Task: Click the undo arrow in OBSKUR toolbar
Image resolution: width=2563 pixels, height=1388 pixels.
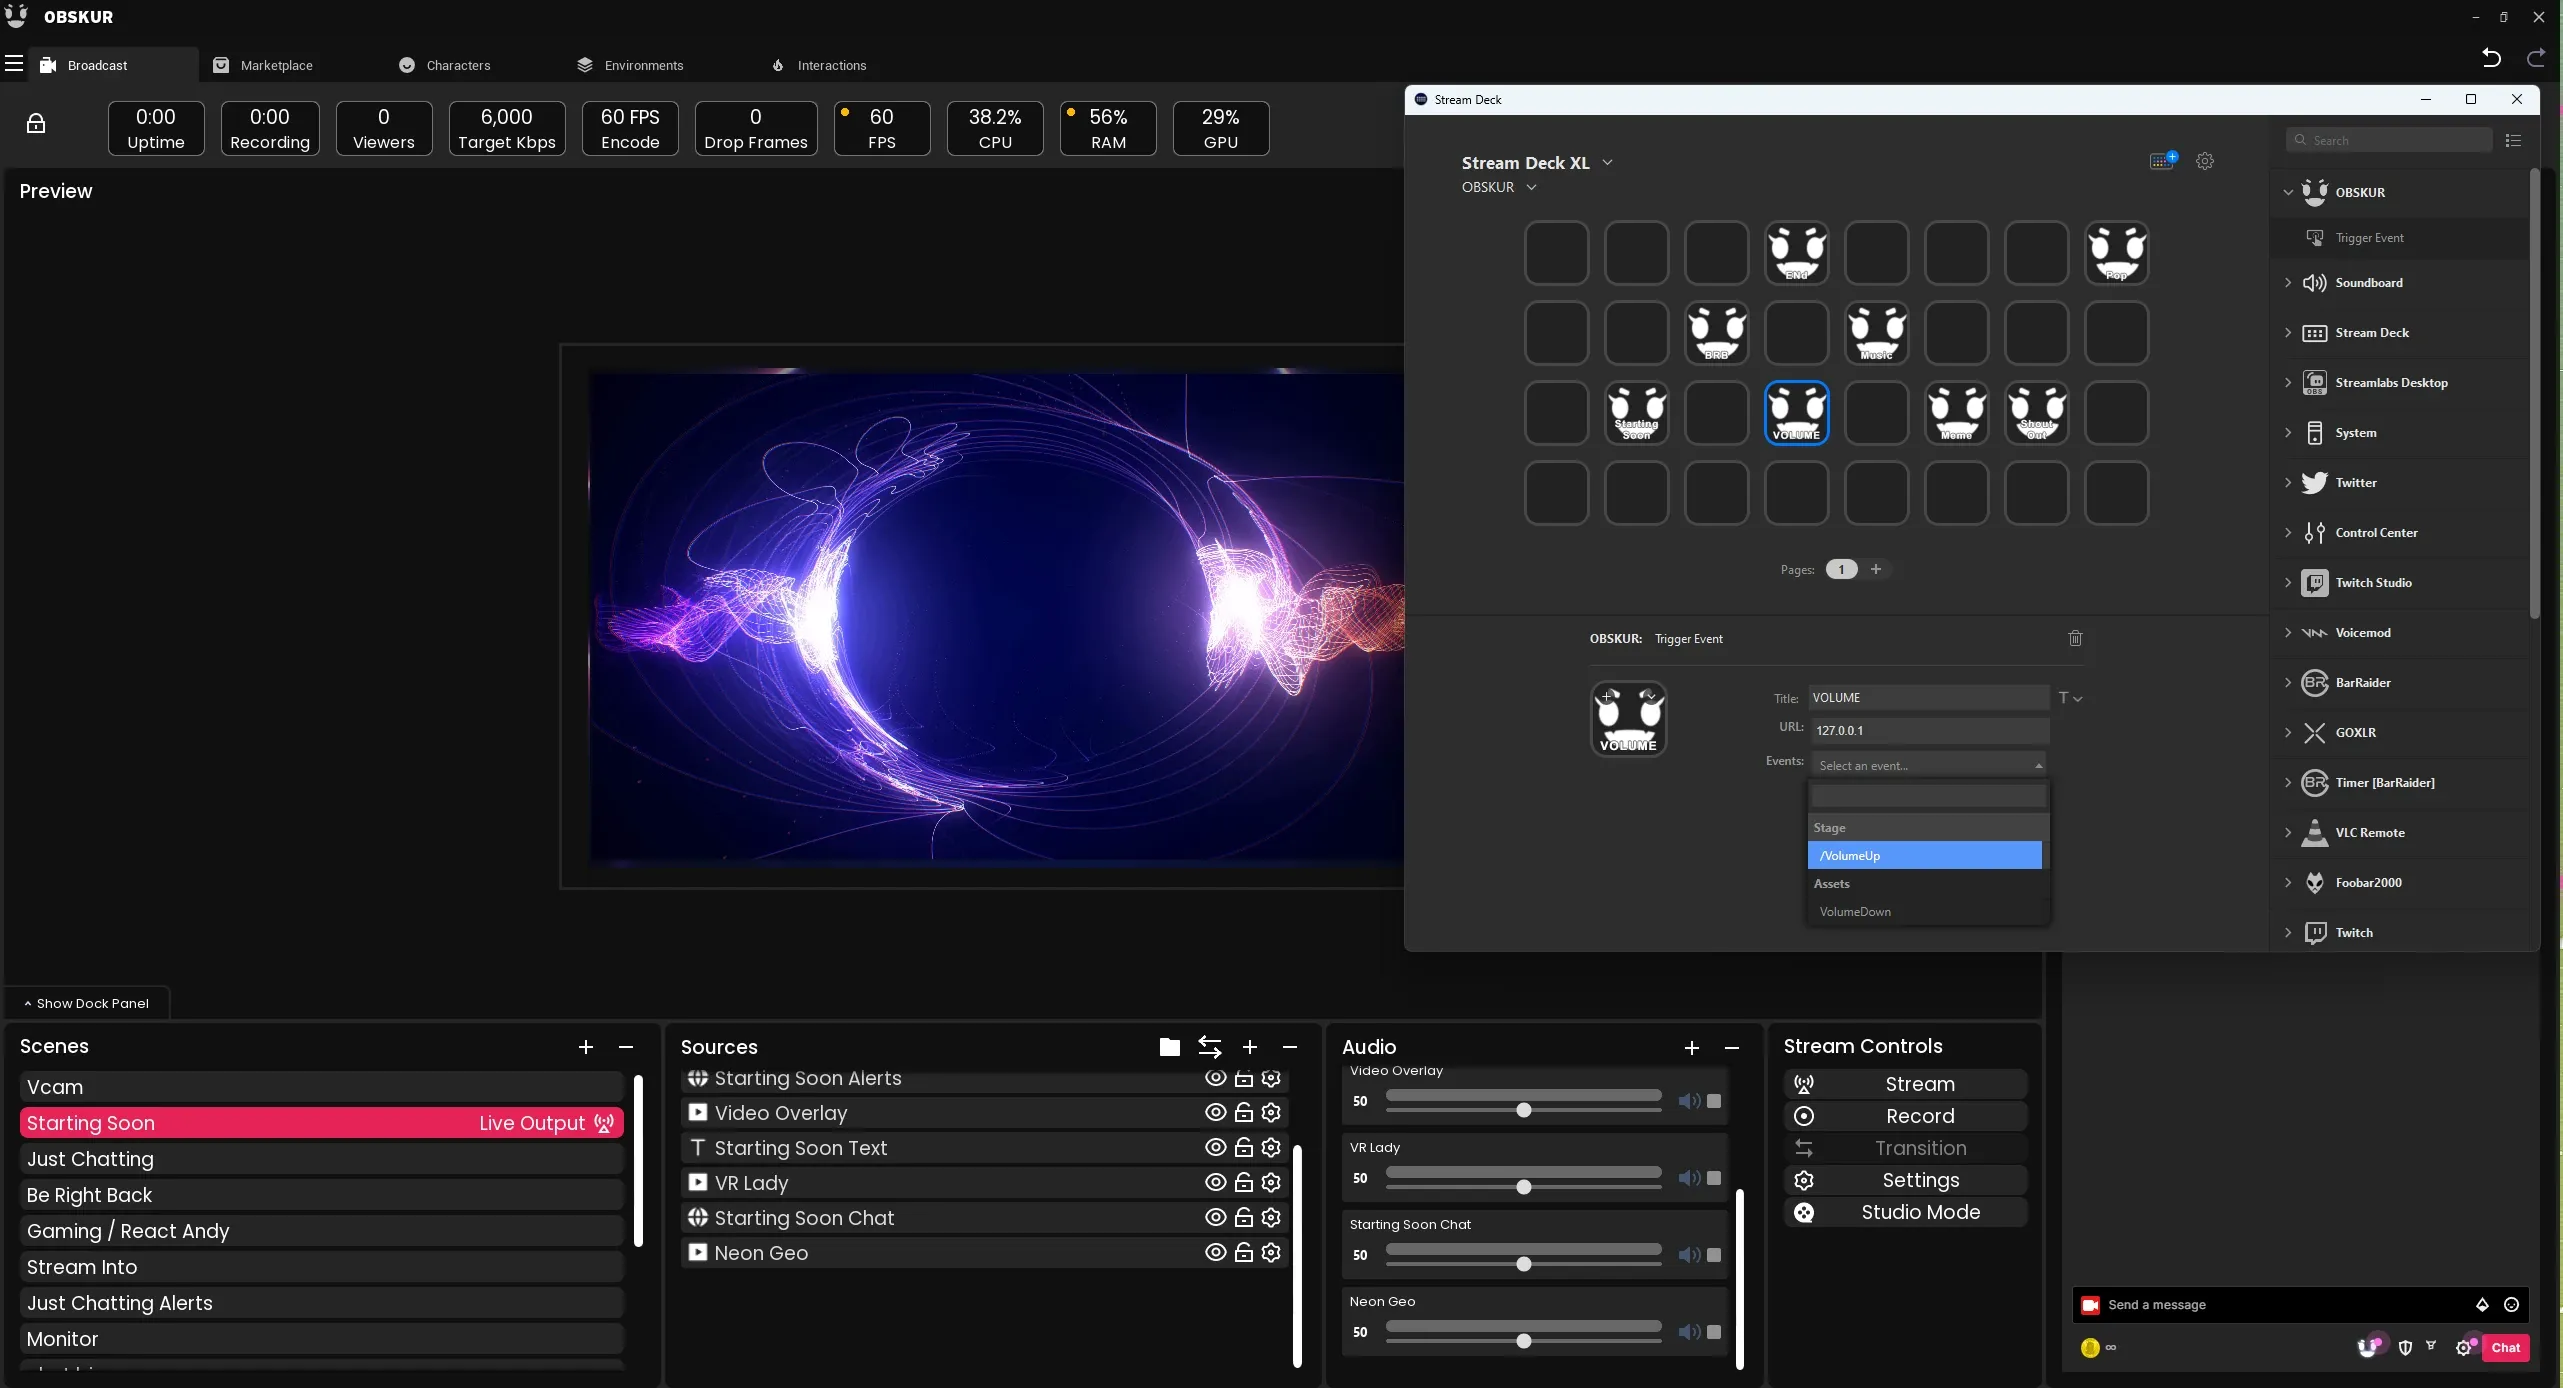Action: [x=2491, y=58]
